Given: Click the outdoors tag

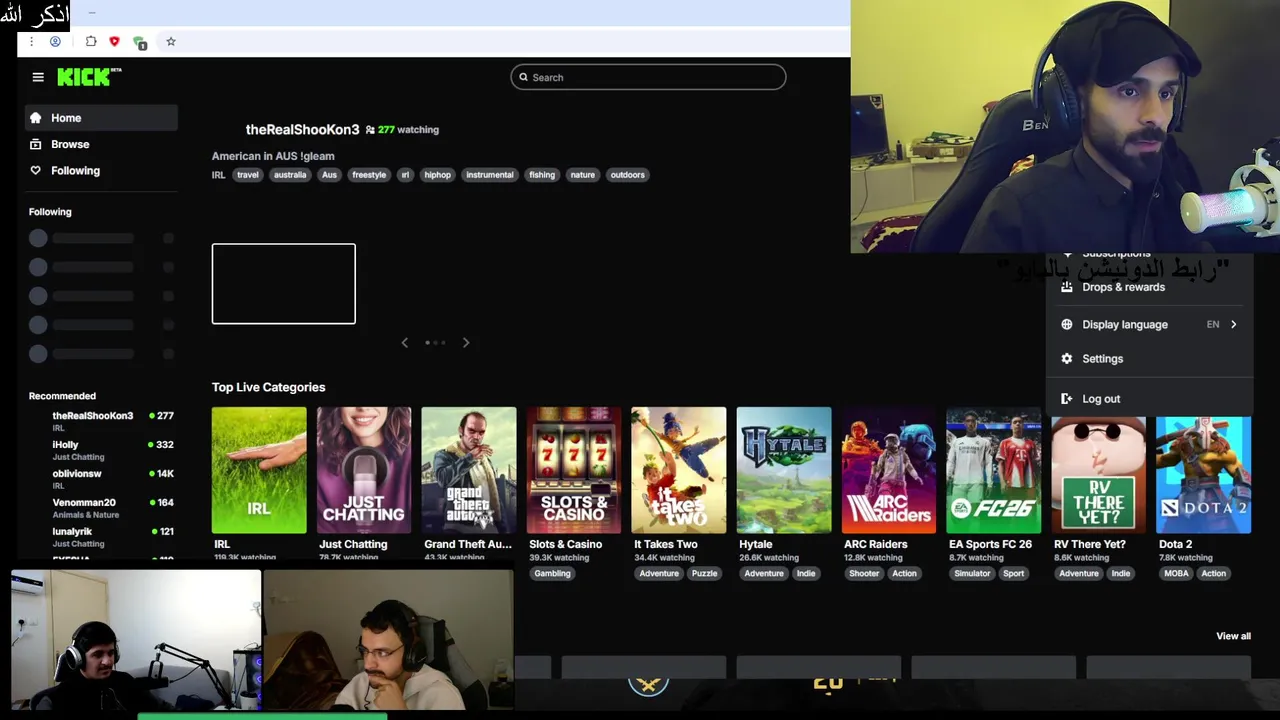Looking at the screenshot, I should [628, 175].
